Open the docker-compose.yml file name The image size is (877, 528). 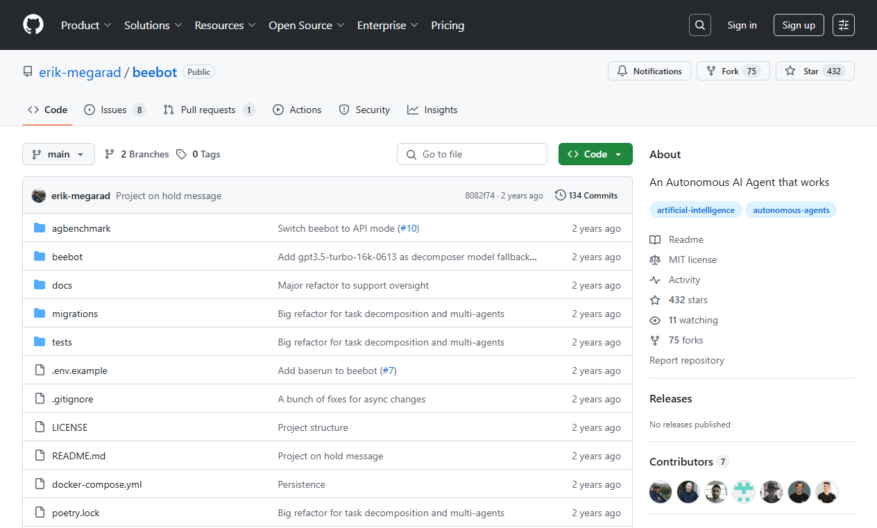[x=97, y=484]
